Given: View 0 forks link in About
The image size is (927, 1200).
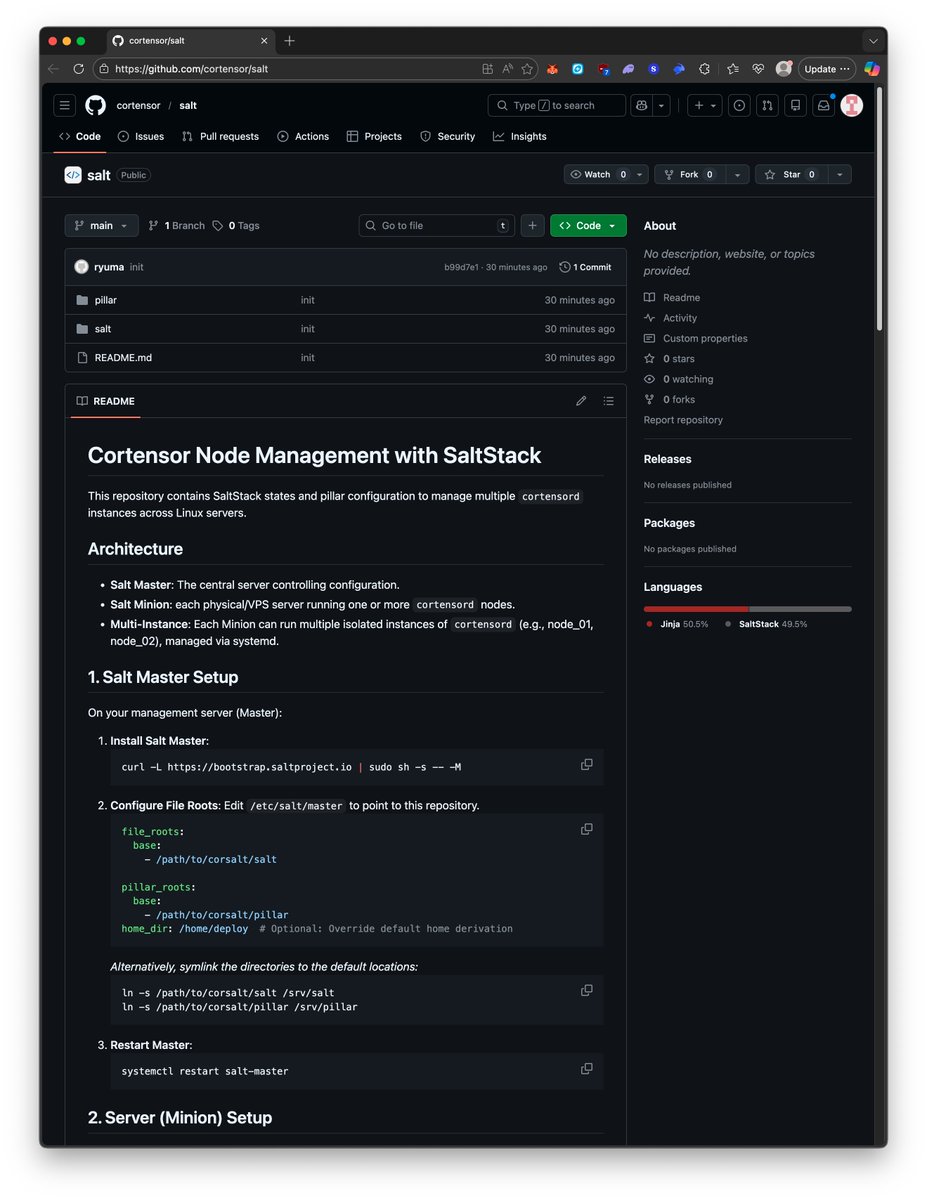Looking at the screenshot, I should coord(669,399).
